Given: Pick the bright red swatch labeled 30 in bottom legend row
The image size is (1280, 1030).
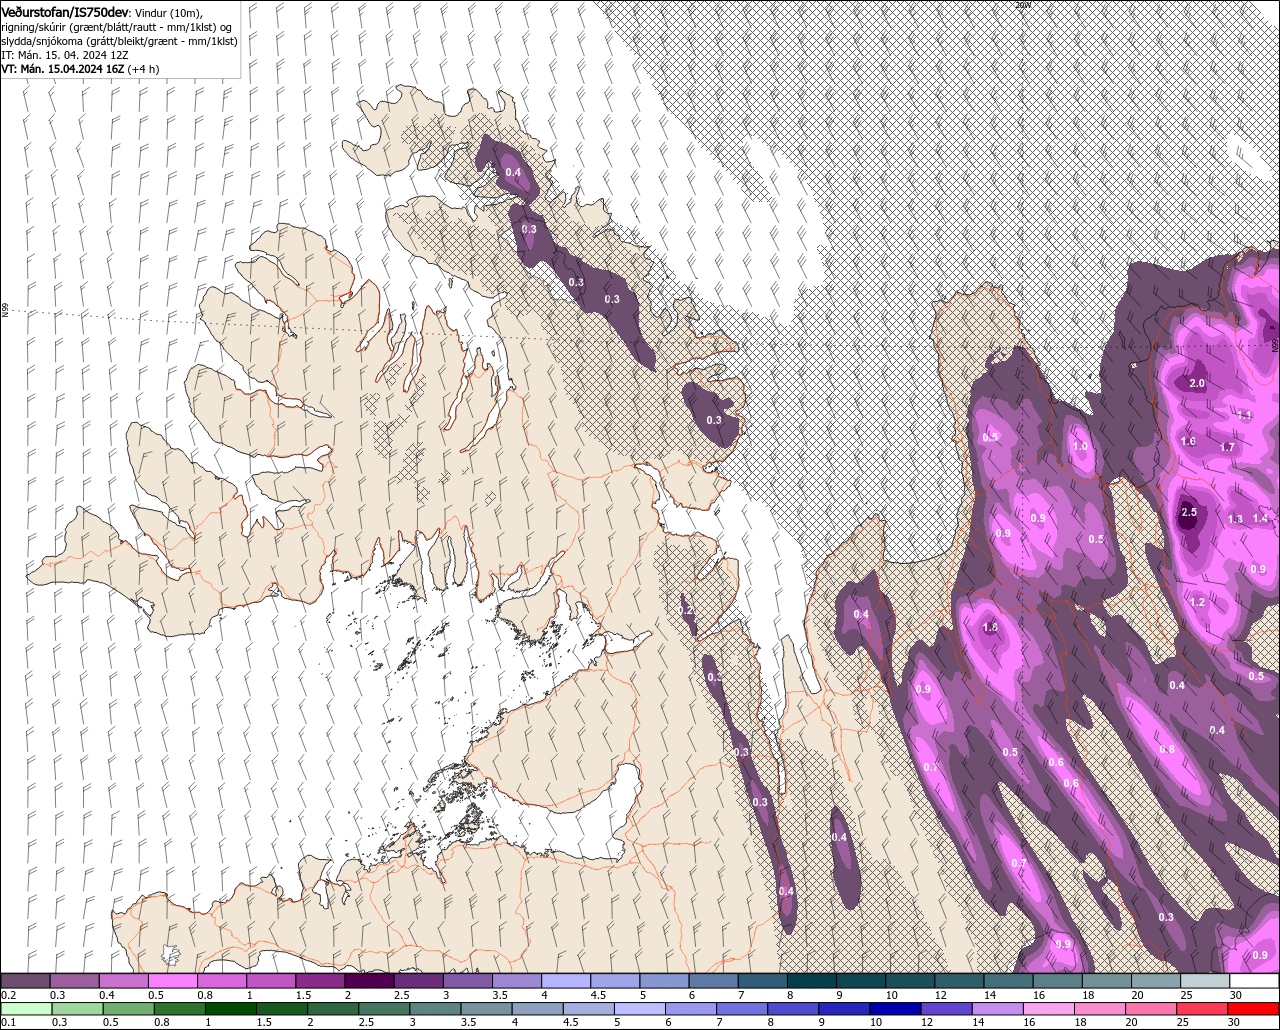Looking at the screenshot, I should coord(1254,1009).
